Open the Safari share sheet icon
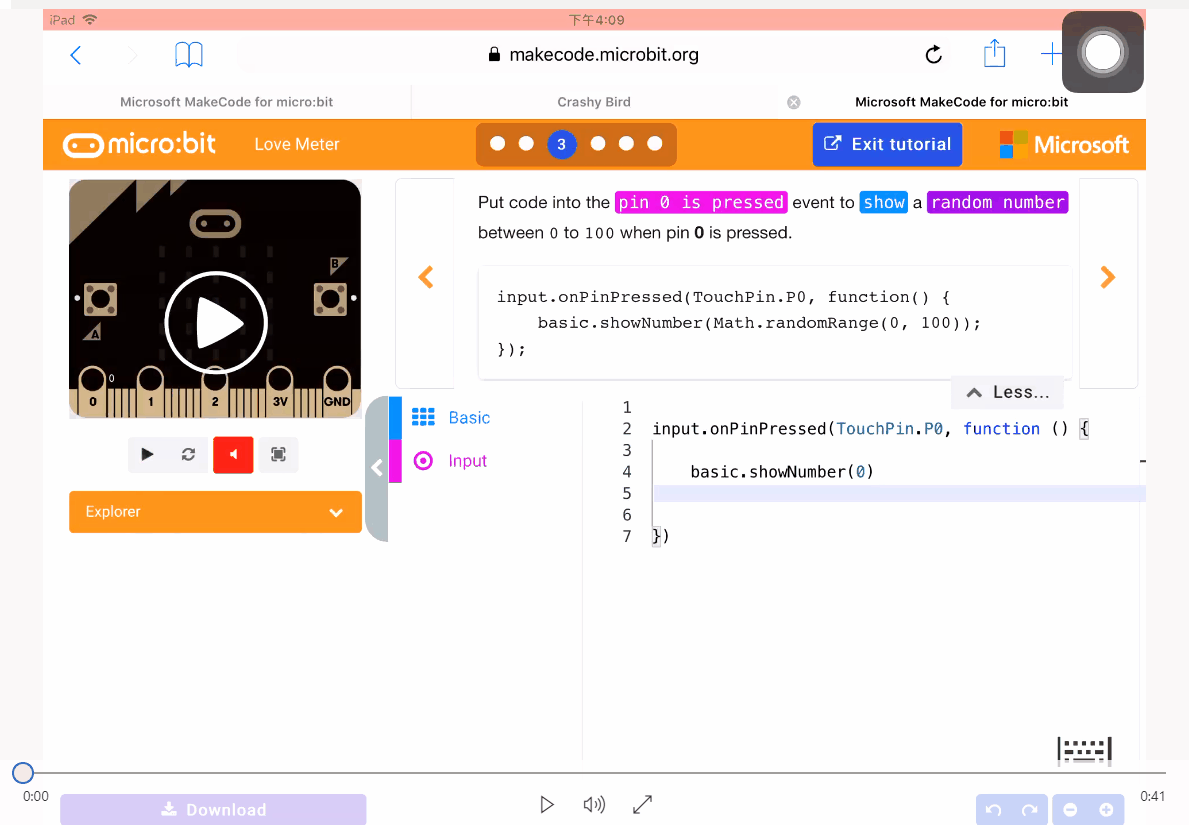This screenshot has height=825, width=1189. tap(994, 53)
